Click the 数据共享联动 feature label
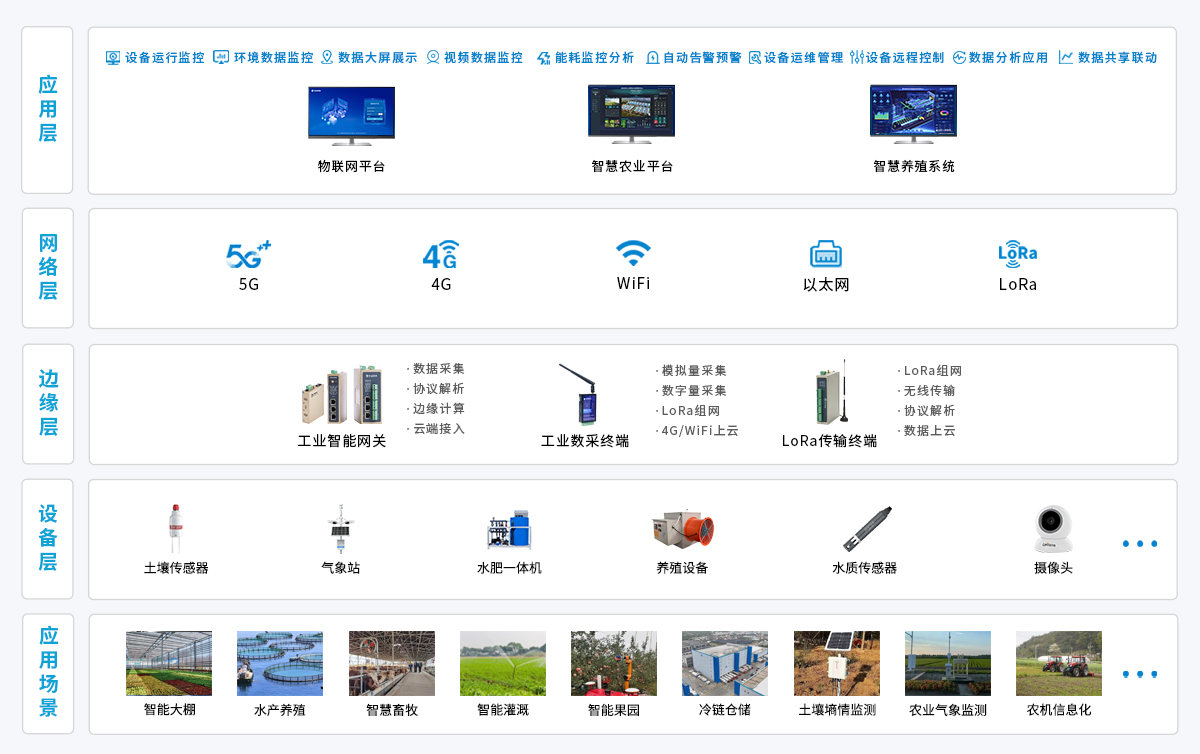1200x754 pixels. [x=1108, y=58]
